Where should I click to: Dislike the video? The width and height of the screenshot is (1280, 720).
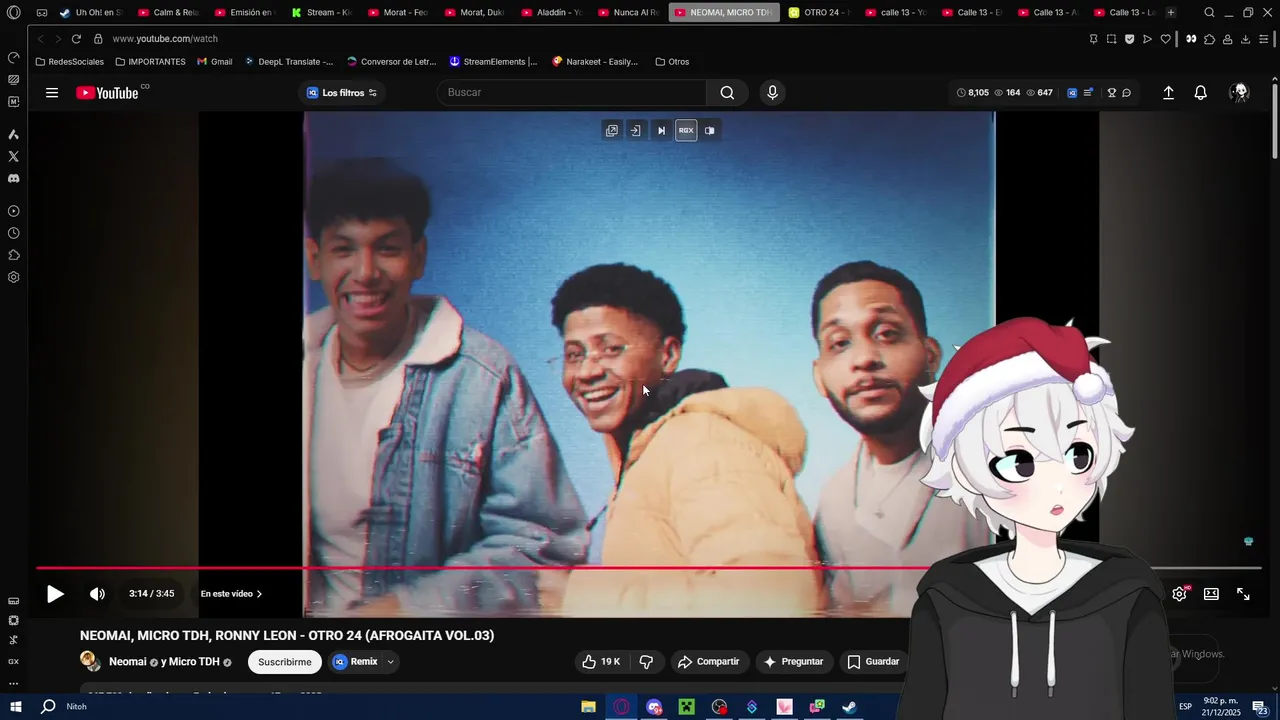click(646, 662)
